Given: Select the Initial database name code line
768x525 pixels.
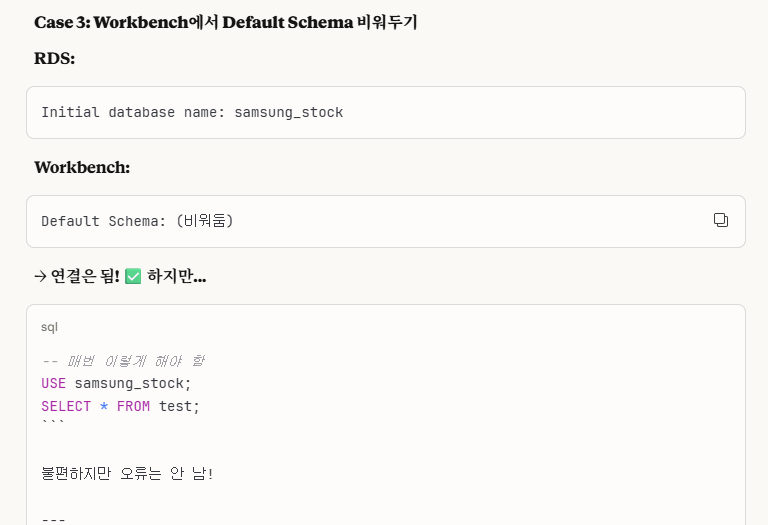Looking at the screenshot, I should click(x=192, y=113).
